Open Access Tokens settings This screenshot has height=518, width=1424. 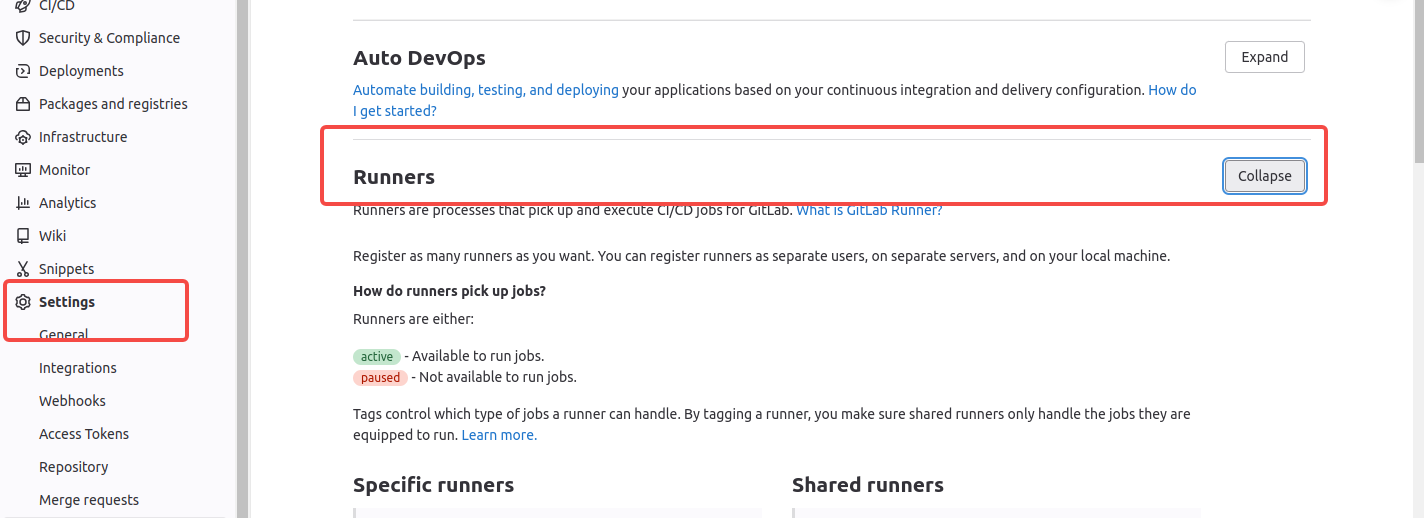click(x=83, y=434)
